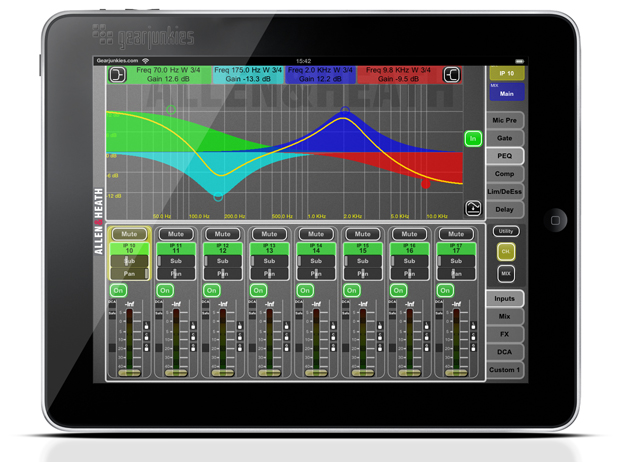Mute channel 11
This screenshot has height=462, width=630.
tap(176, 234)
